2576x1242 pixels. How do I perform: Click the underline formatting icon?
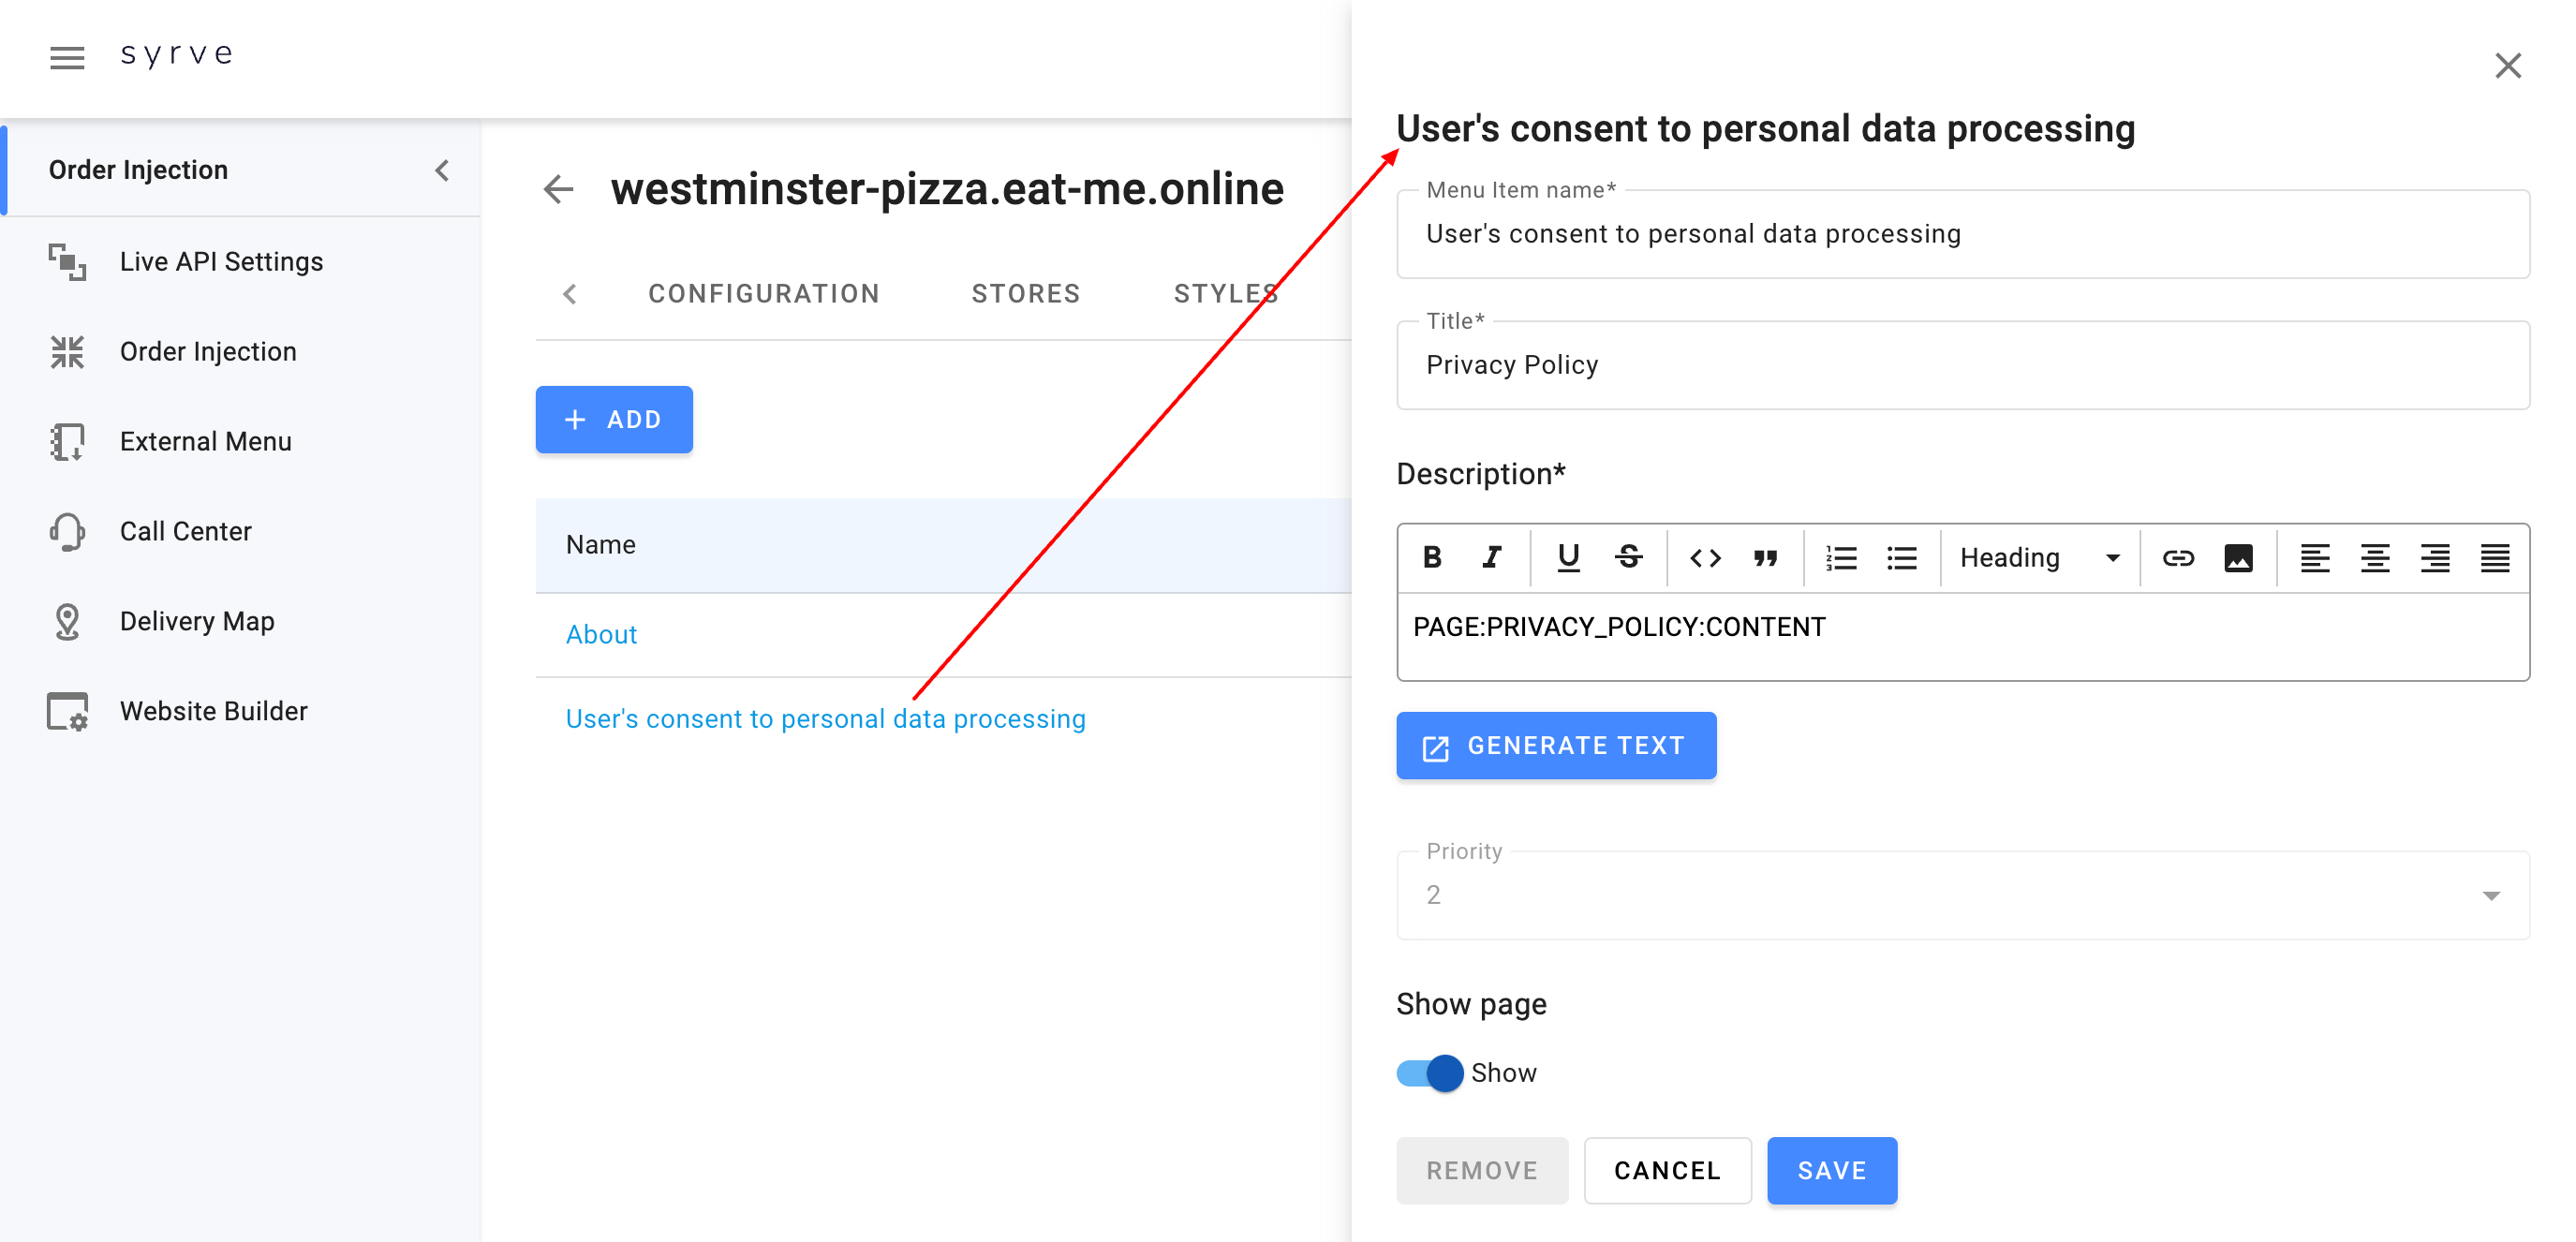click(x=1568, y=557)
